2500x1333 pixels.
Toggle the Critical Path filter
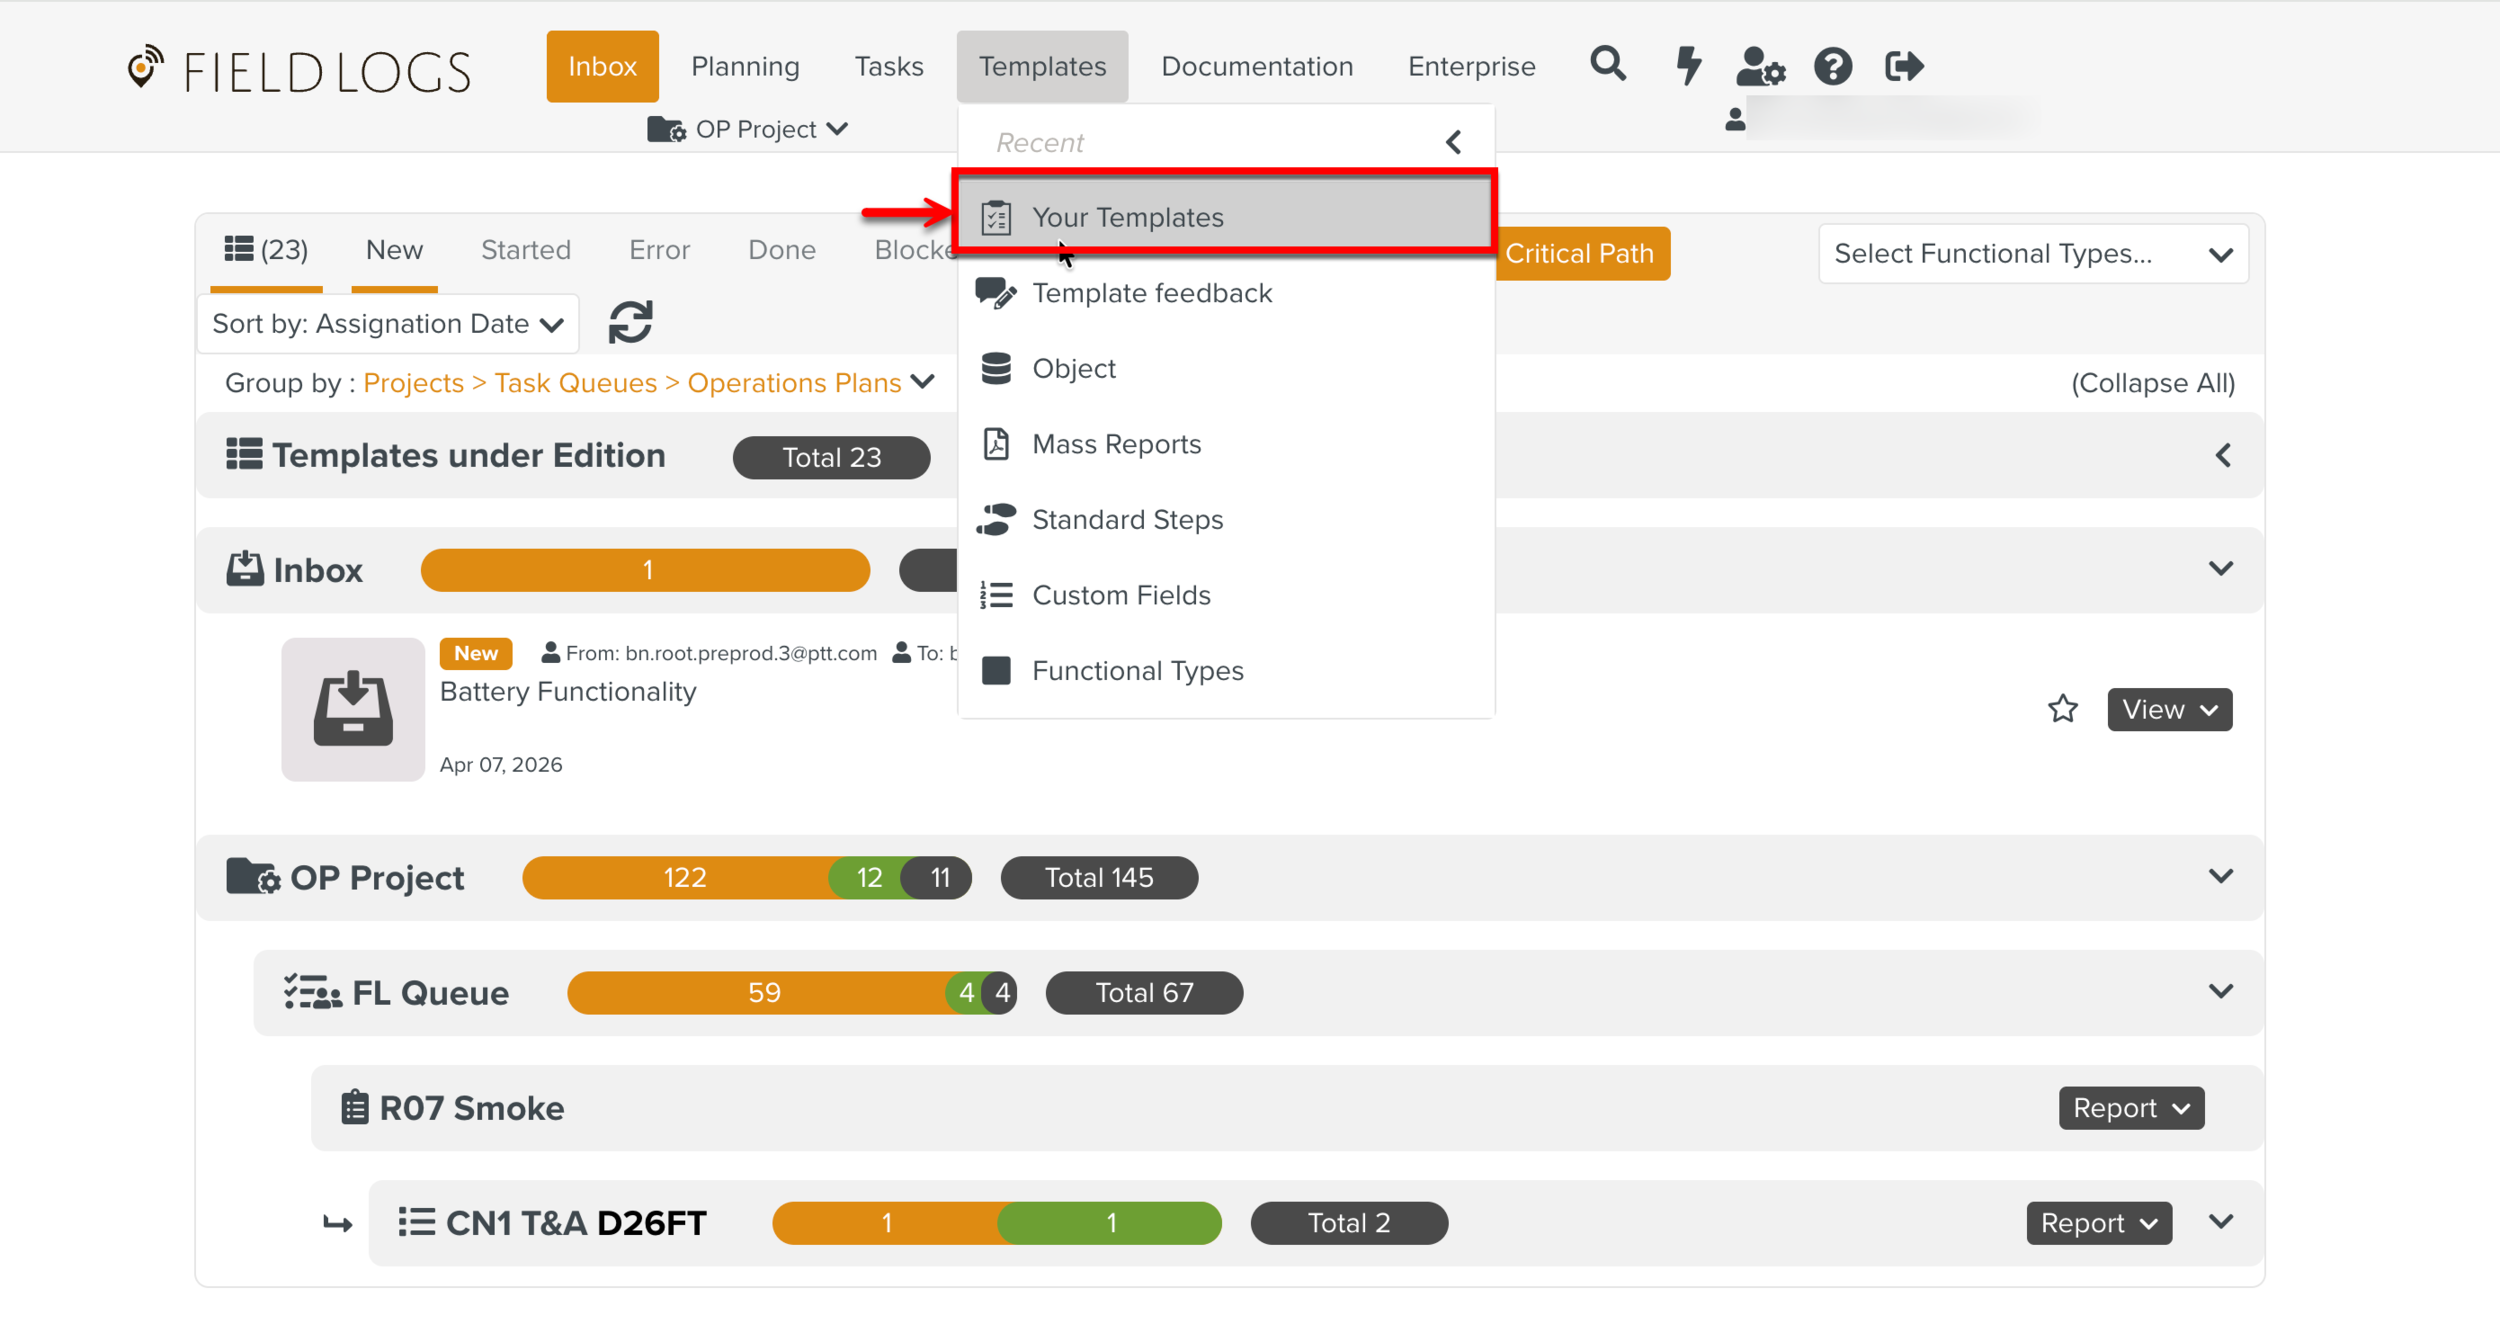[1581, 254]
